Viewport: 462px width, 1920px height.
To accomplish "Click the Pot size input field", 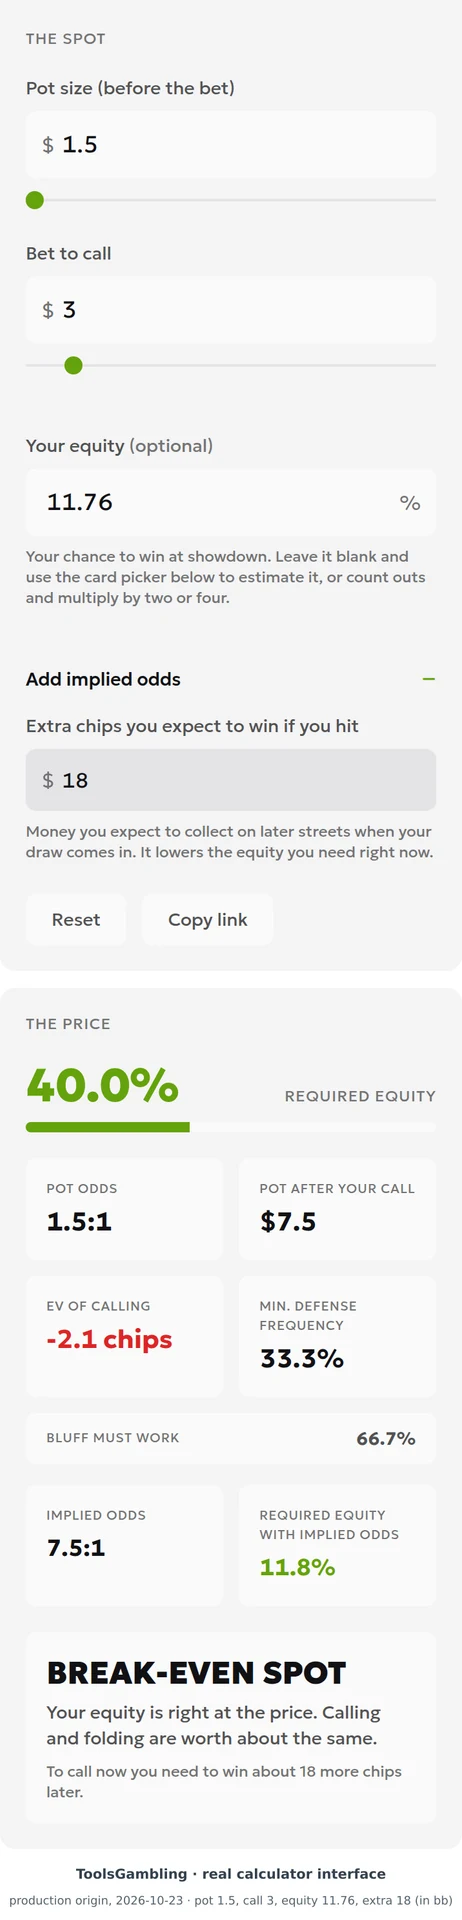I will (231, 145).
